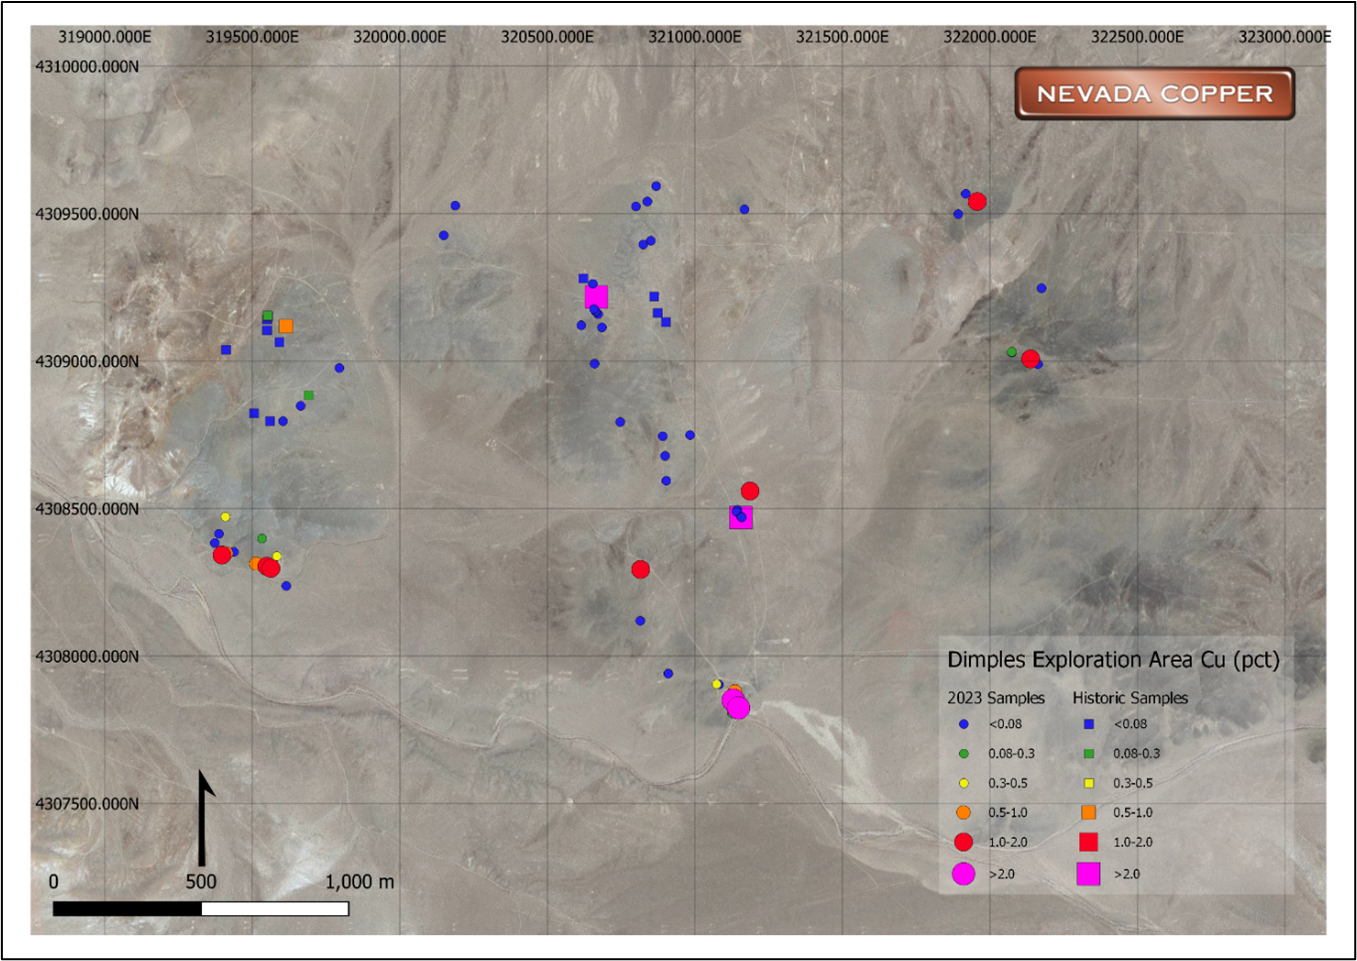
Task: Select the magenta circle legend symbol for 2023 >2.0
Action: (963, 874)
